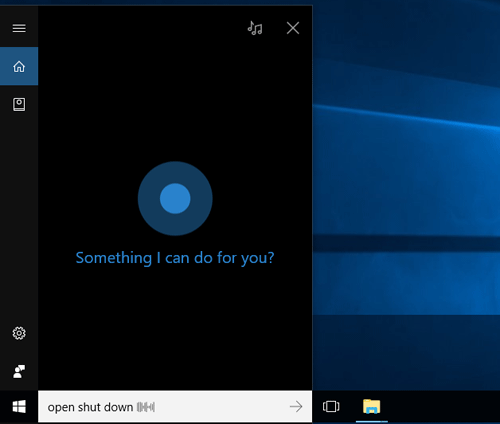
Task: Click "Something I can do for you?" text
Action: point(175,258)
